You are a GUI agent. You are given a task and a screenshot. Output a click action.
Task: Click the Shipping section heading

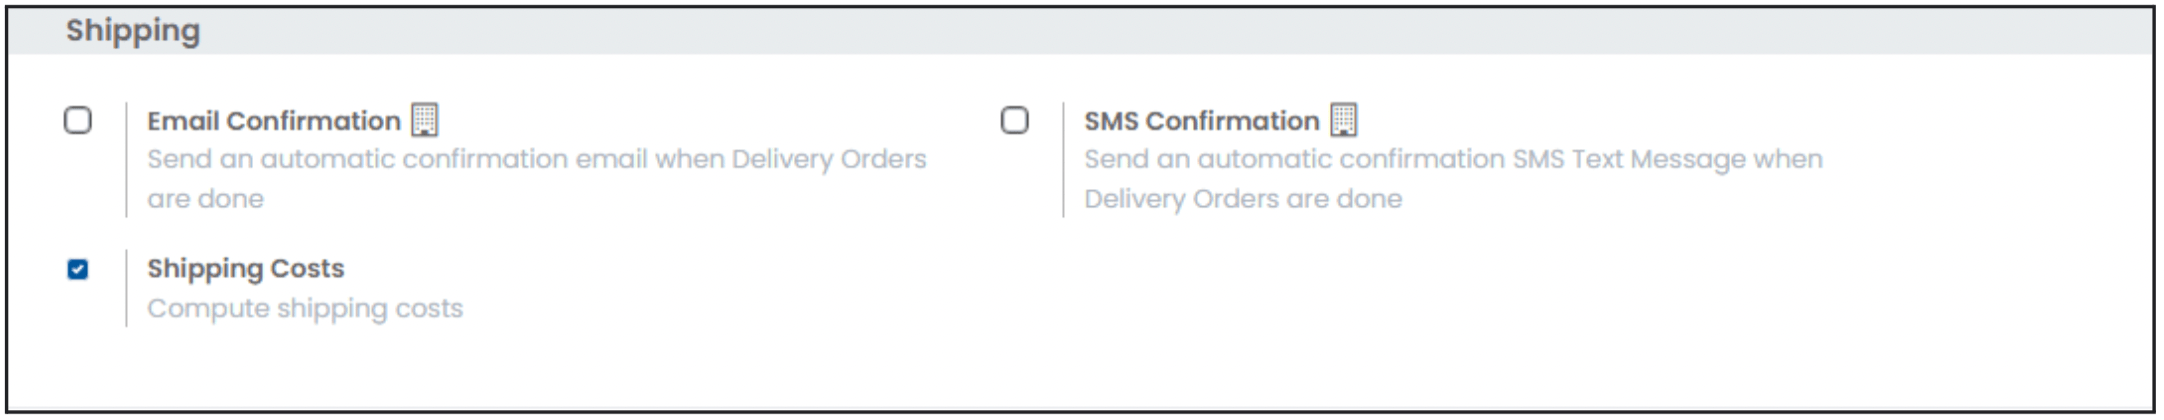[x=133, y=31]
